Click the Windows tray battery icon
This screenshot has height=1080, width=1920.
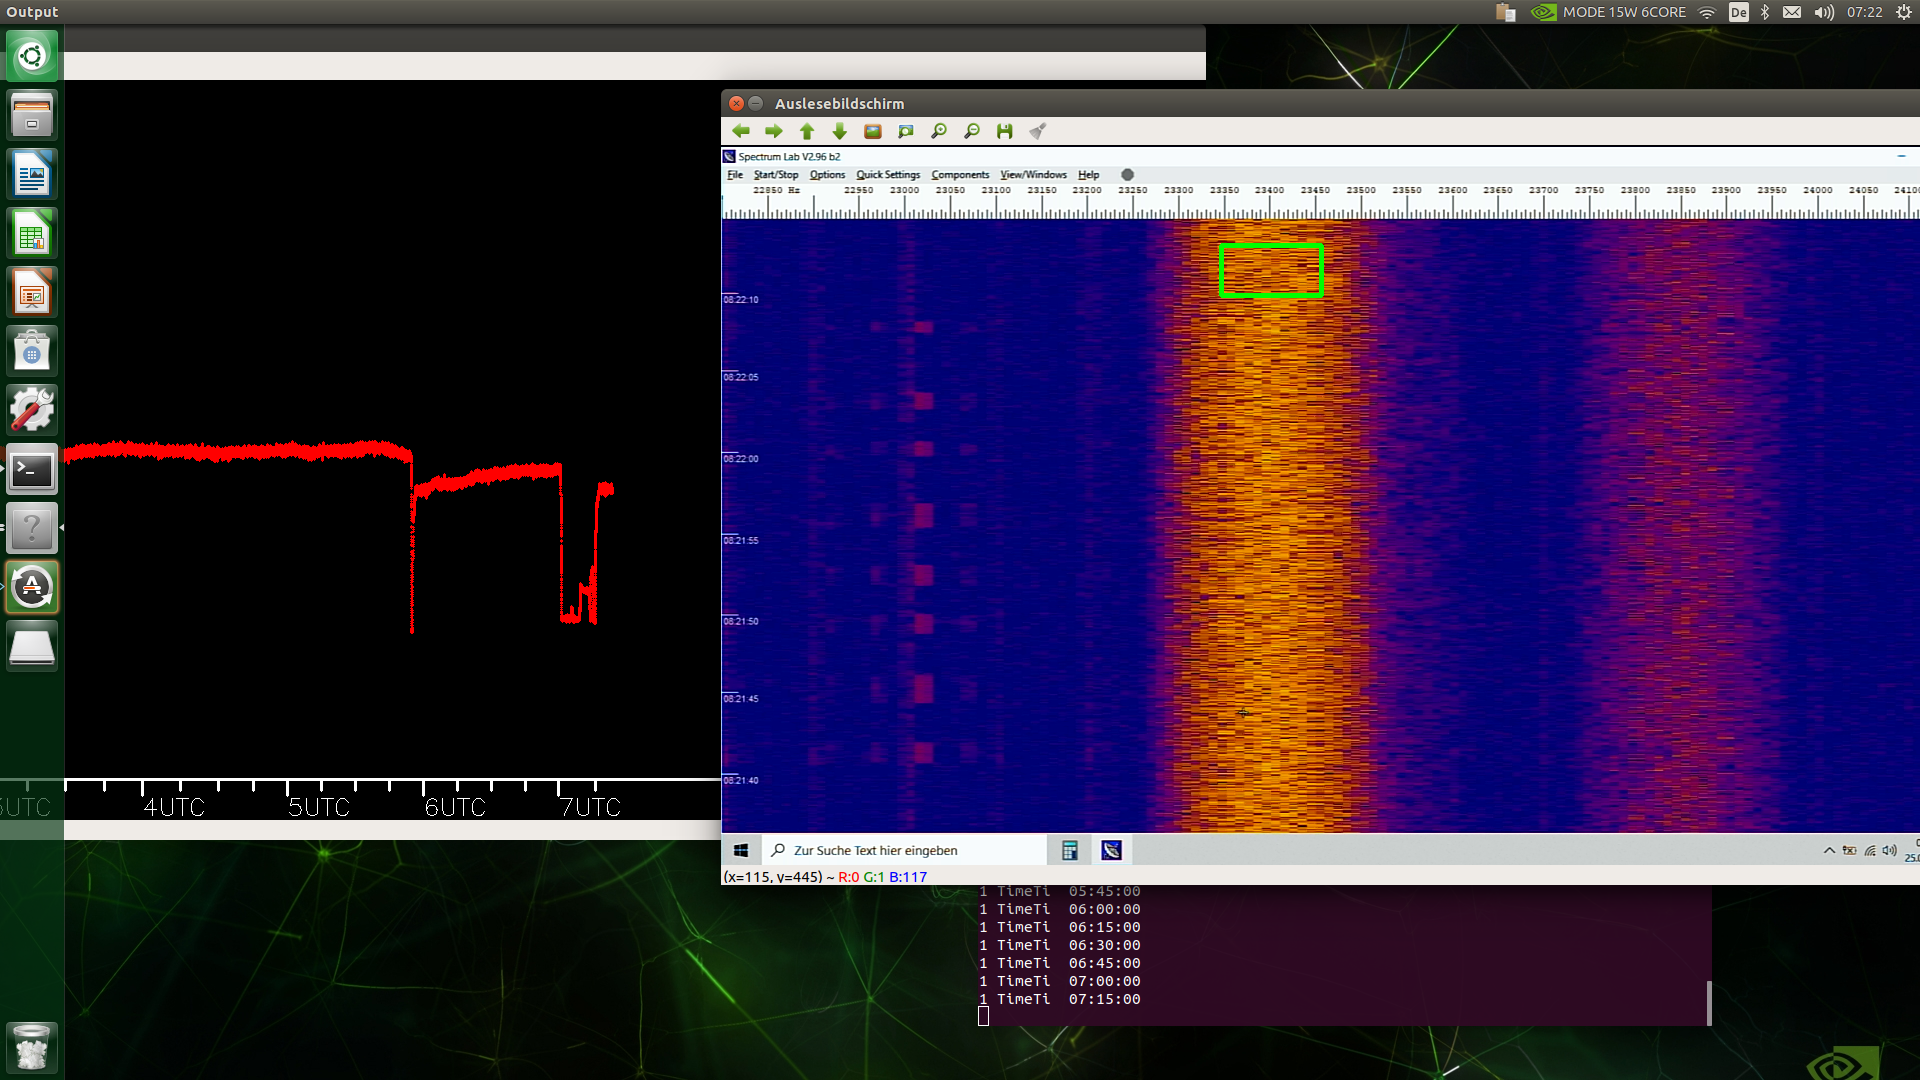tap(1849, 850)
